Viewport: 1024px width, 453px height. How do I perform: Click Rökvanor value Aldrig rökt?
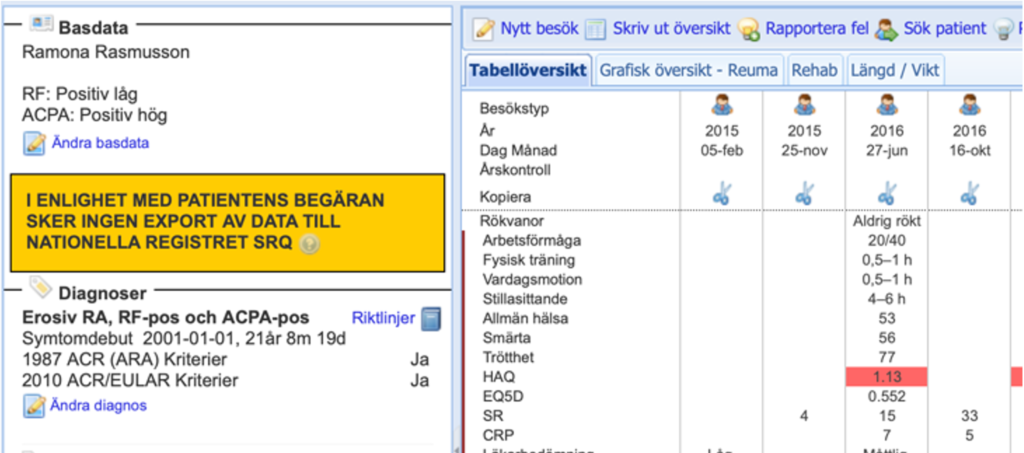click(886, 221)
